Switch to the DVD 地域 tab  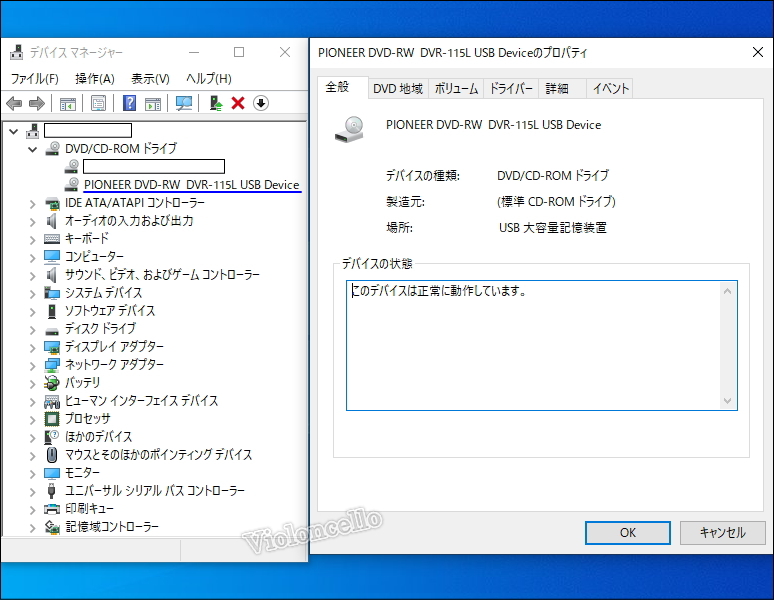pos(398,89)
